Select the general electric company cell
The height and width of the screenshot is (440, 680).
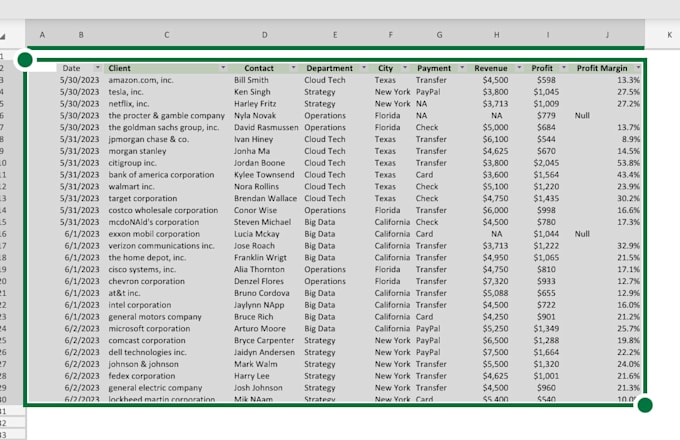[155, 388]
